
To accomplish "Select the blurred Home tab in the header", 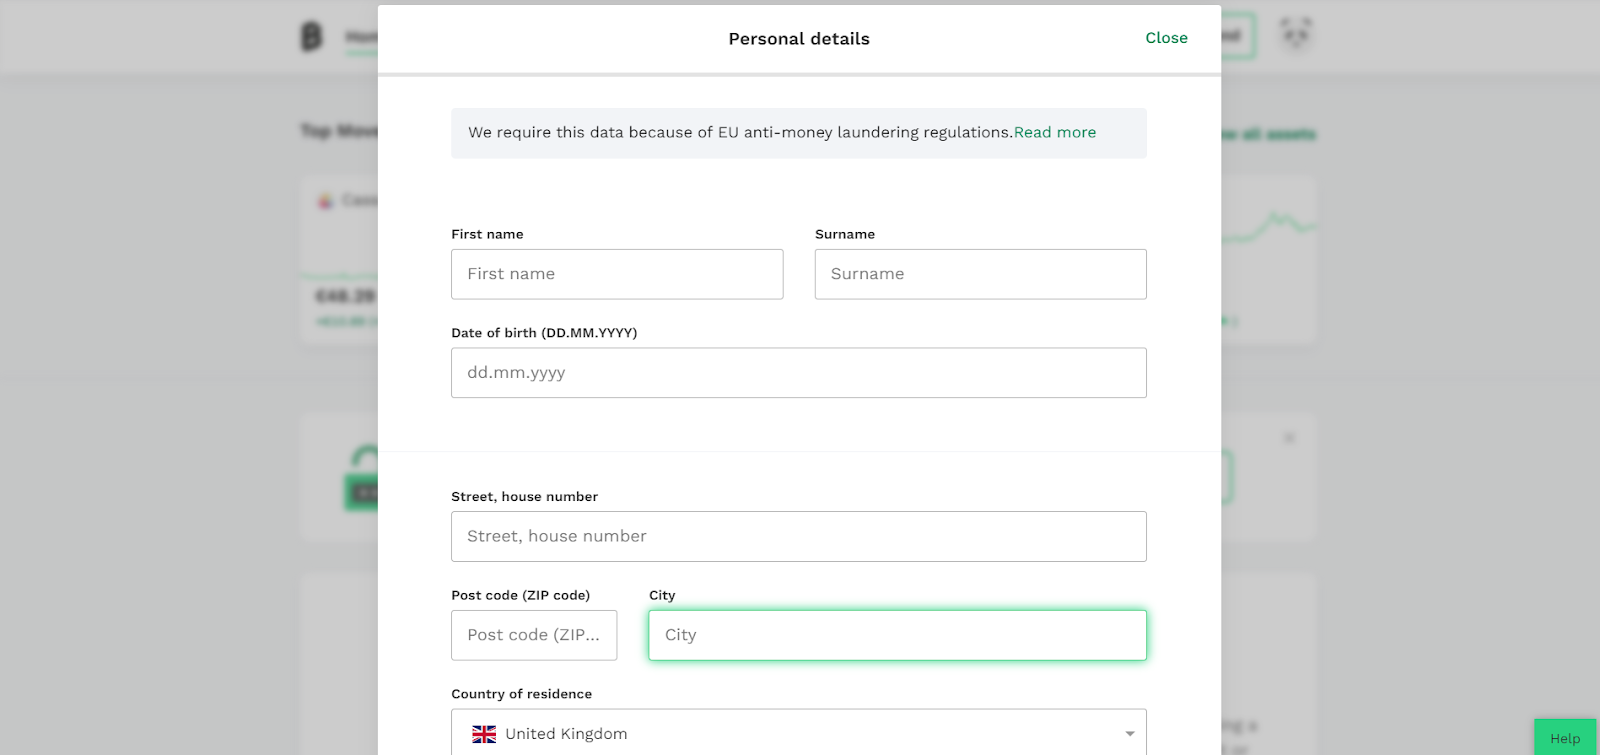I will coord(362,38).
